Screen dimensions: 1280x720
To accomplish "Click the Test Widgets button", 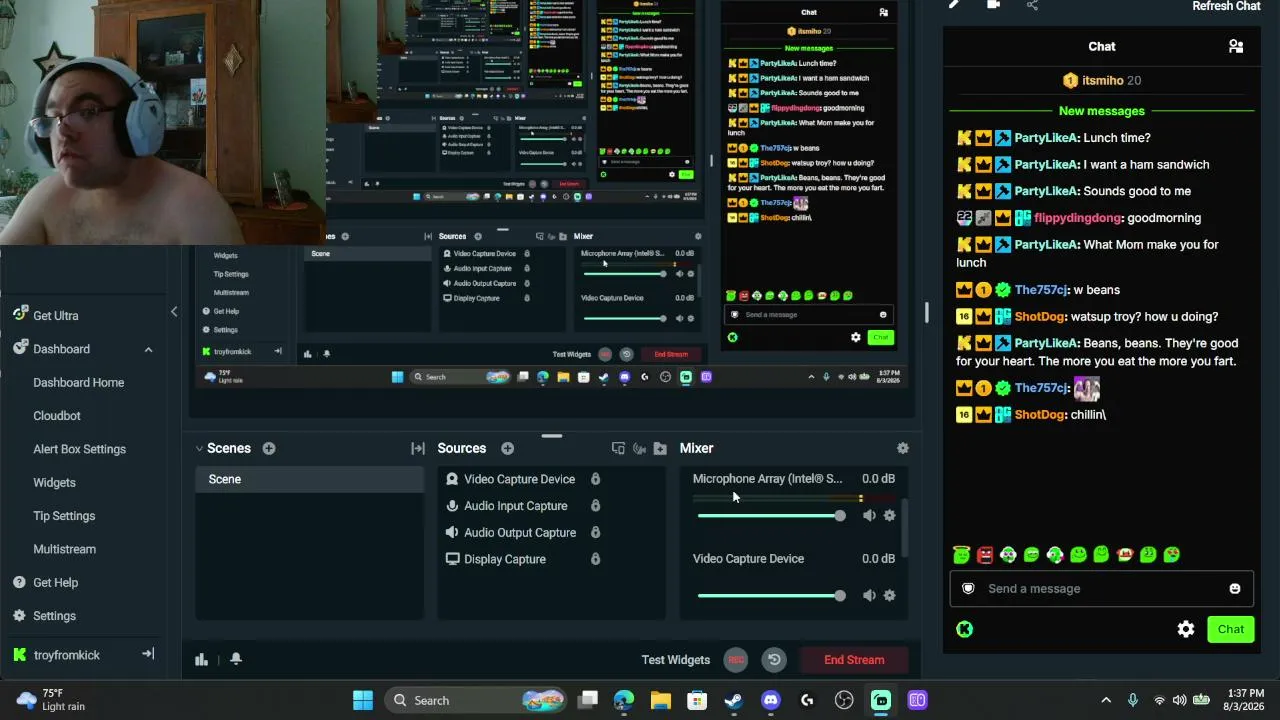I will pyautogui.click(x=676, y=660).
